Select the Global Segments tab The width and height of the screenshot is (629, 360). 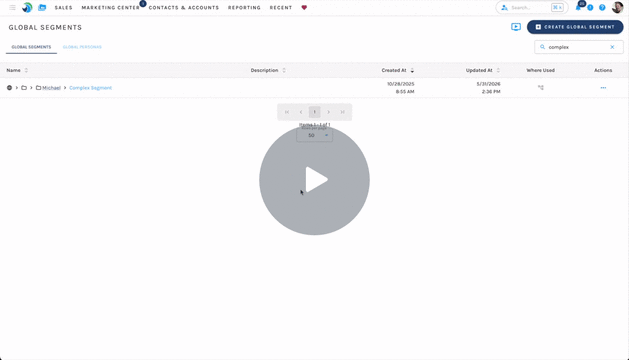pyautogui.click(x=31, y=47)
